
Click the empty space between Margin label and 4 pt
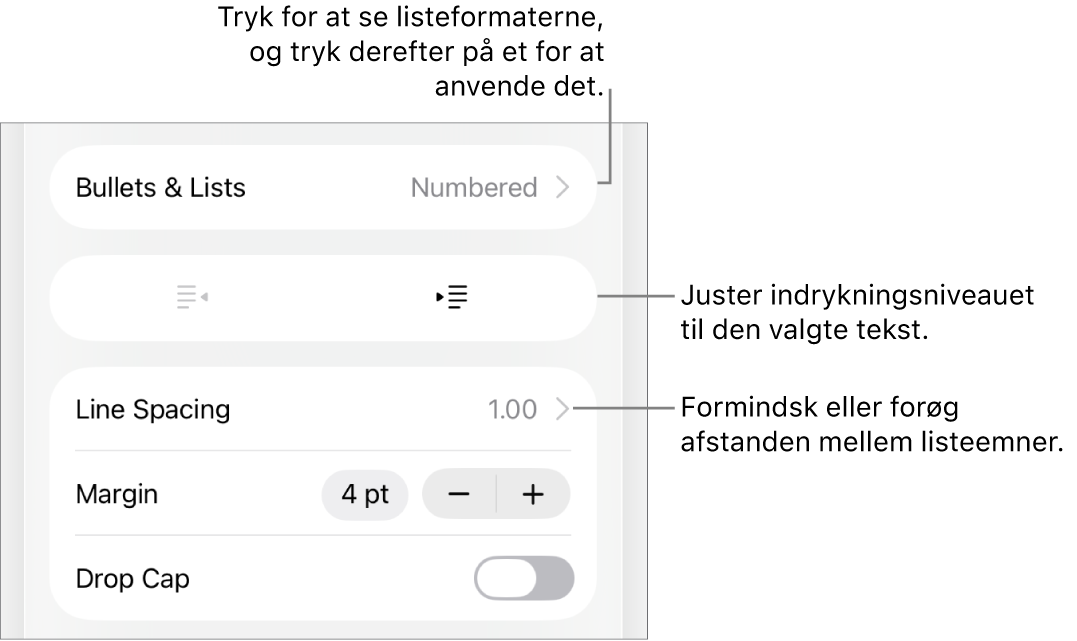point(240,494)
